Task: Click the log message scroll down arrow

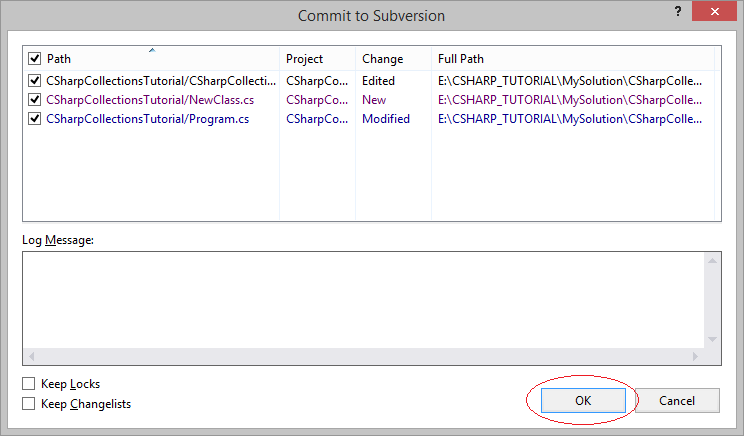Action: click(712, 339)
